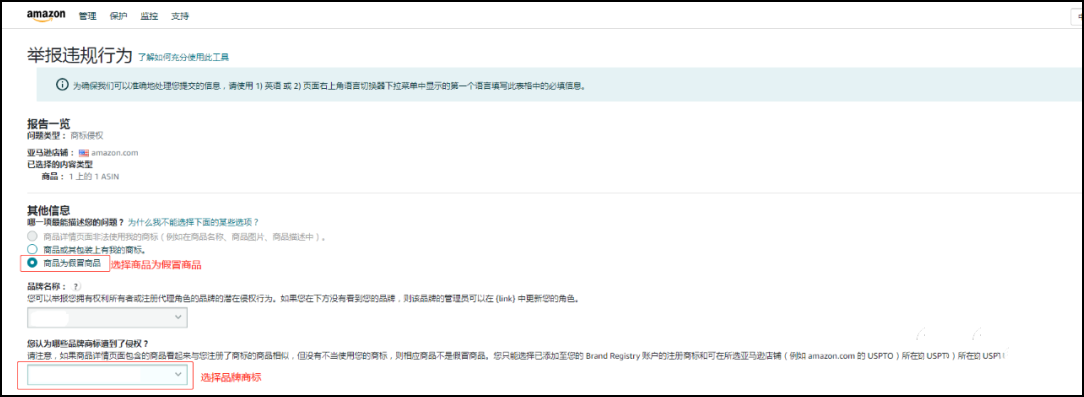Click the 为什么我不能选择下面的某些选项? link
This screenshot has width=1084, height=397.
coord(194,222)
